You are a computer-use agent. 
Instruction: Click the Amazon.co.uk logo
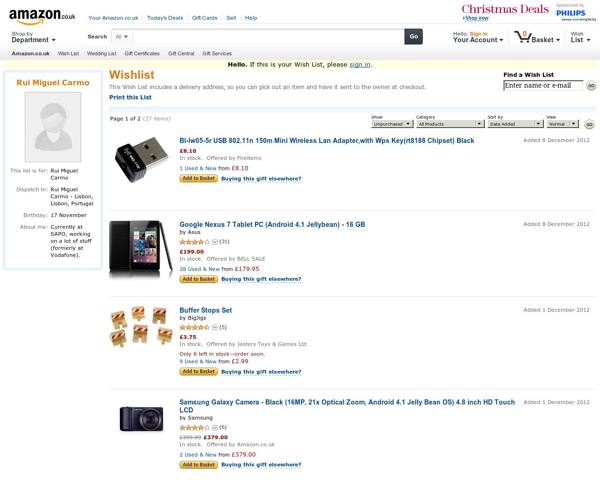(x=42, y=15)
